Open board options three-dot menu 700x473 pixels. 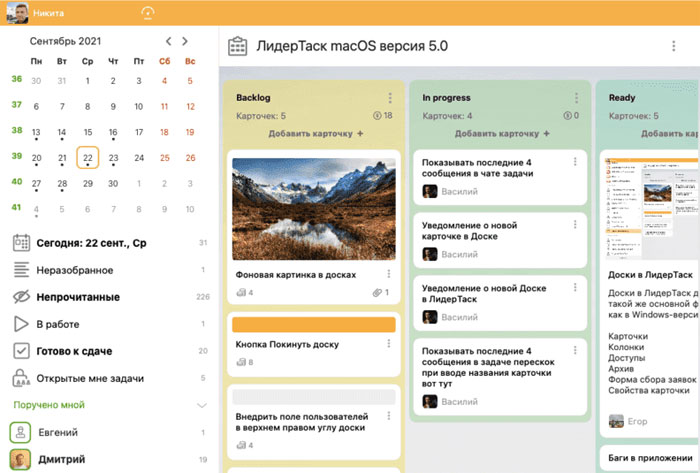click(x=674, y=46)
